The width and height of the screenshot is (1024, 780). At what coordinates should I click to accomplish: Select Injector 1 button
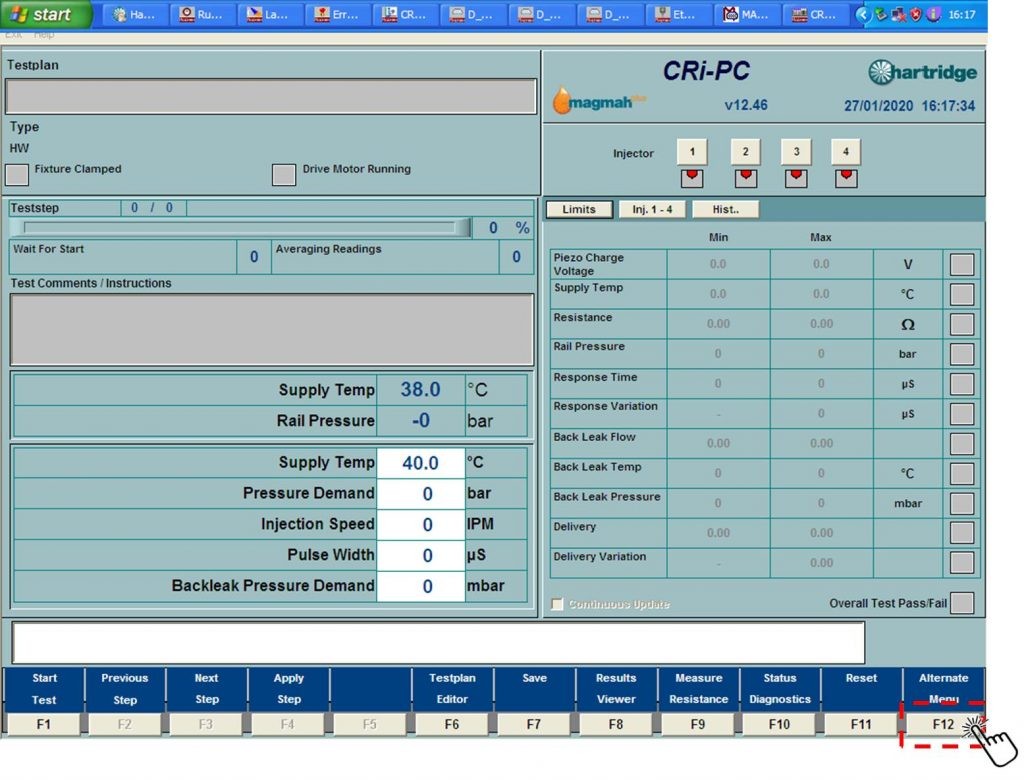click(x=692, y=152)
